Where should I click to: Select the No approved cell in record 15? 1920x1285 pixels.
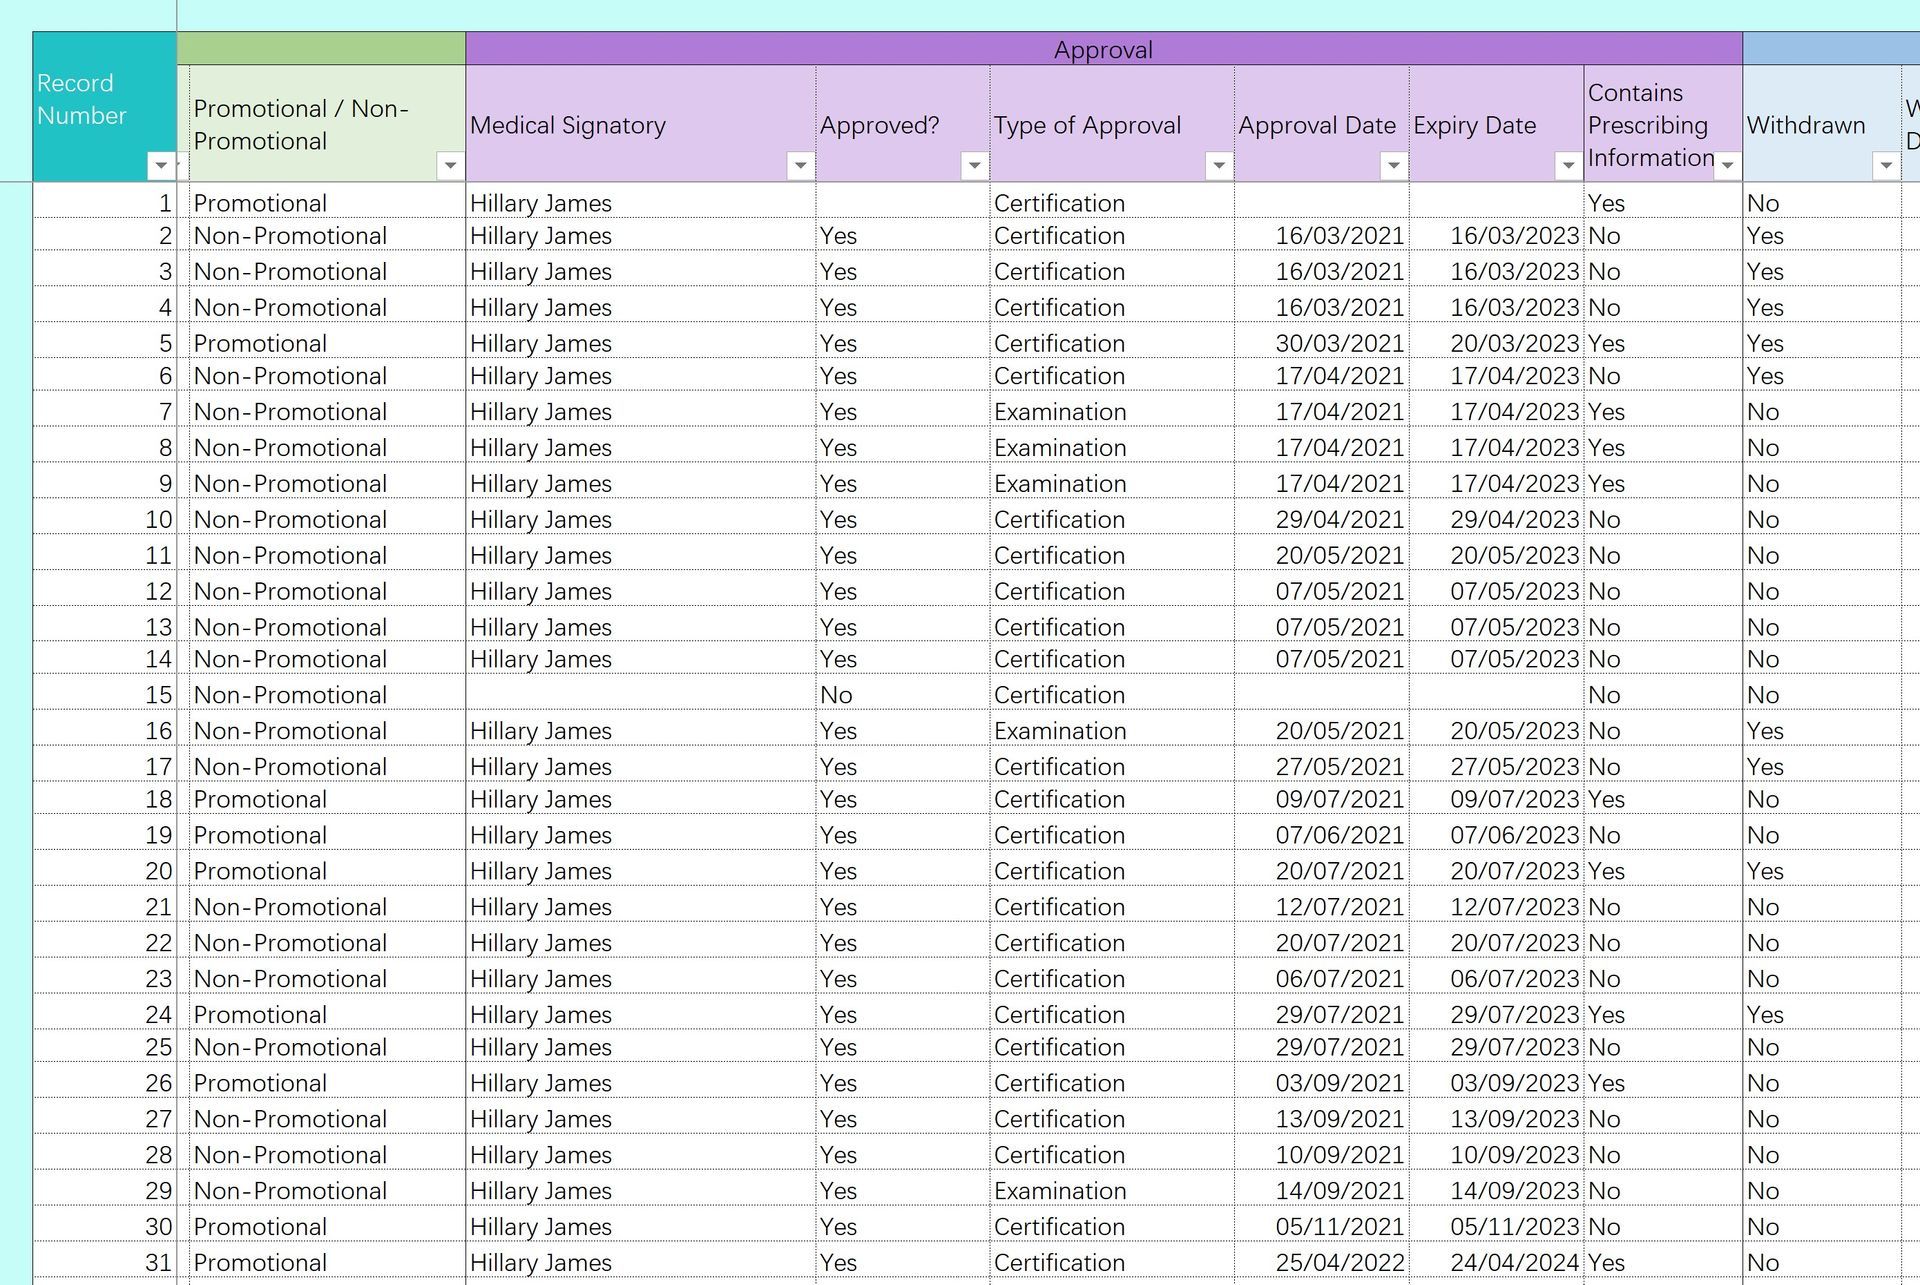(903, 694)
